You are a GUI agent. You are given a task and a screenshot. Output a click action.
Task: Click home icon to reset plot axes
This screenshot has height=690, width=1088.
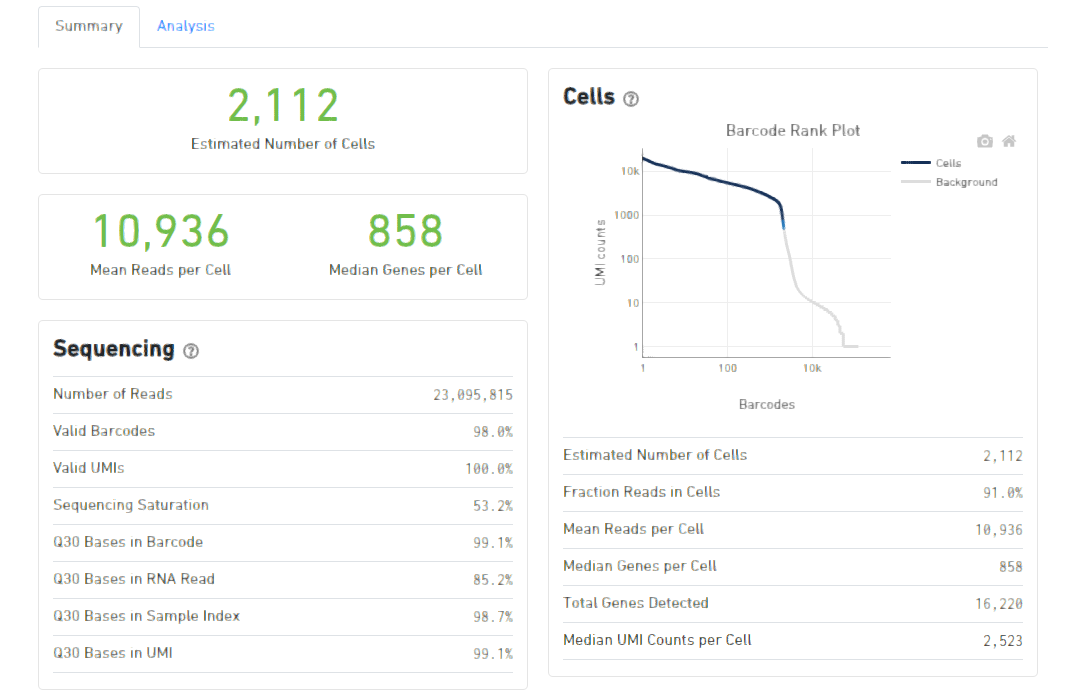click(x=1009, y=142)
